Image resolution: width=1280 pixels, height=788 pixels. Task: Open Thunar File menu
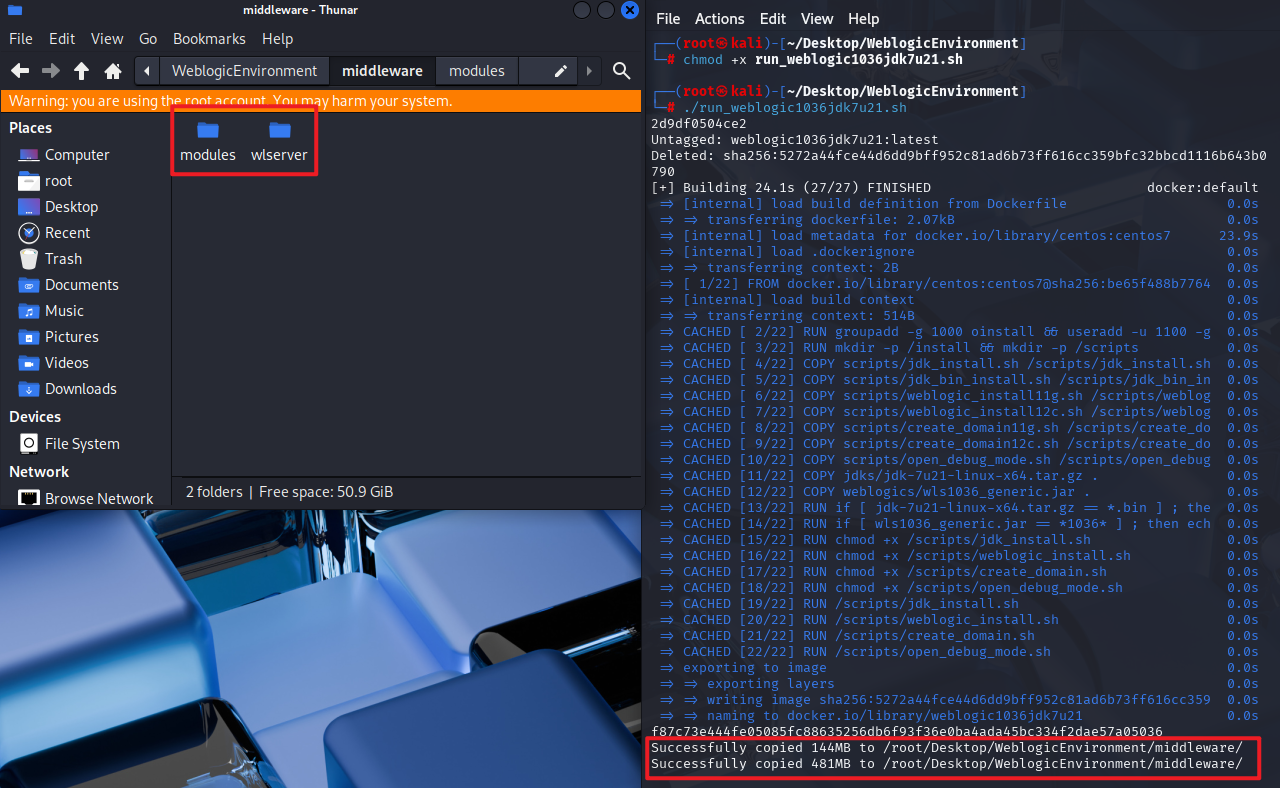tap(21, 39)
